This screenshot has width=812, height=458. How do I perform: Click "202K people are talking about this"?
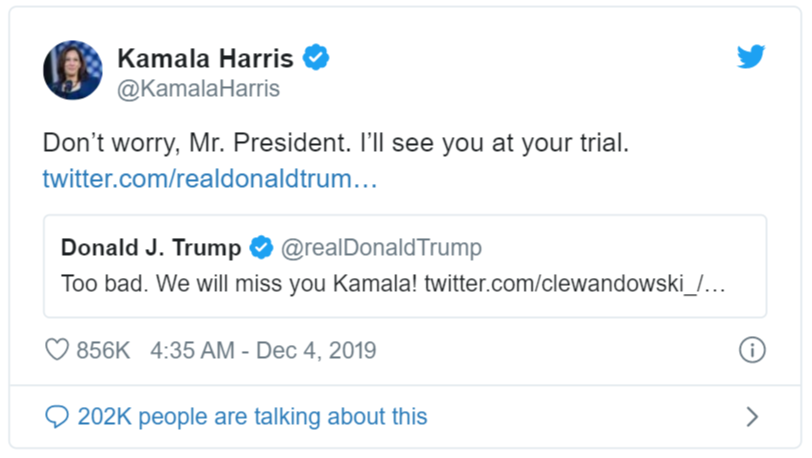pyautogui.click(x=252, y=417)
